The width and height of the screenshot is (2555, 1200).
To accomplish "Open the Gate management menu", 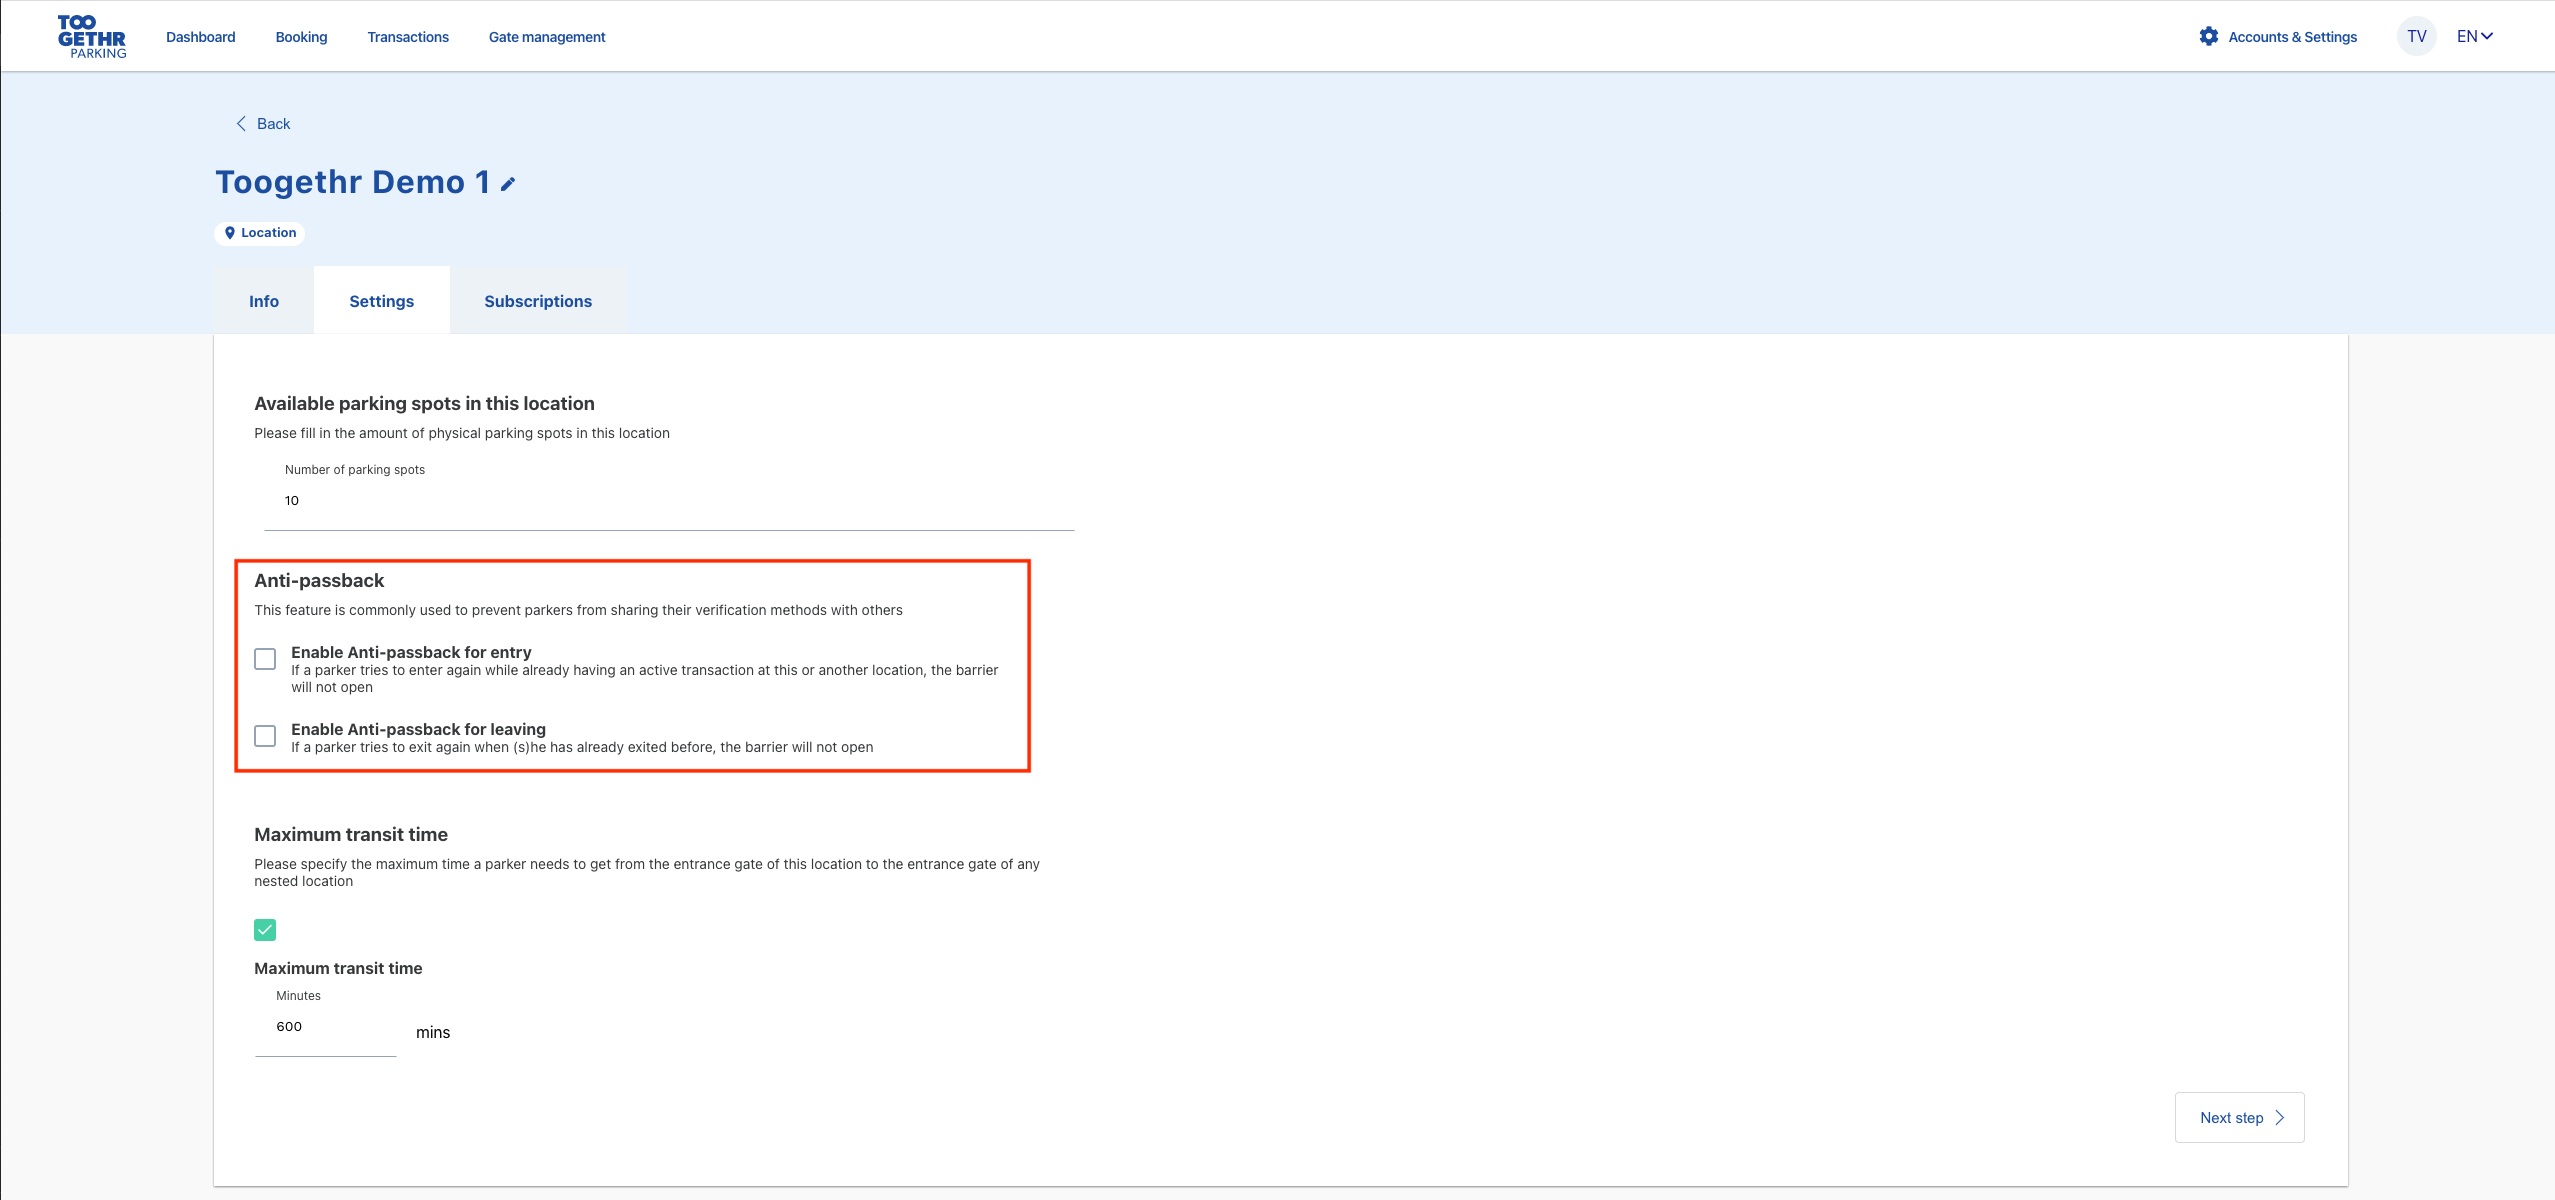I will 547,37.
